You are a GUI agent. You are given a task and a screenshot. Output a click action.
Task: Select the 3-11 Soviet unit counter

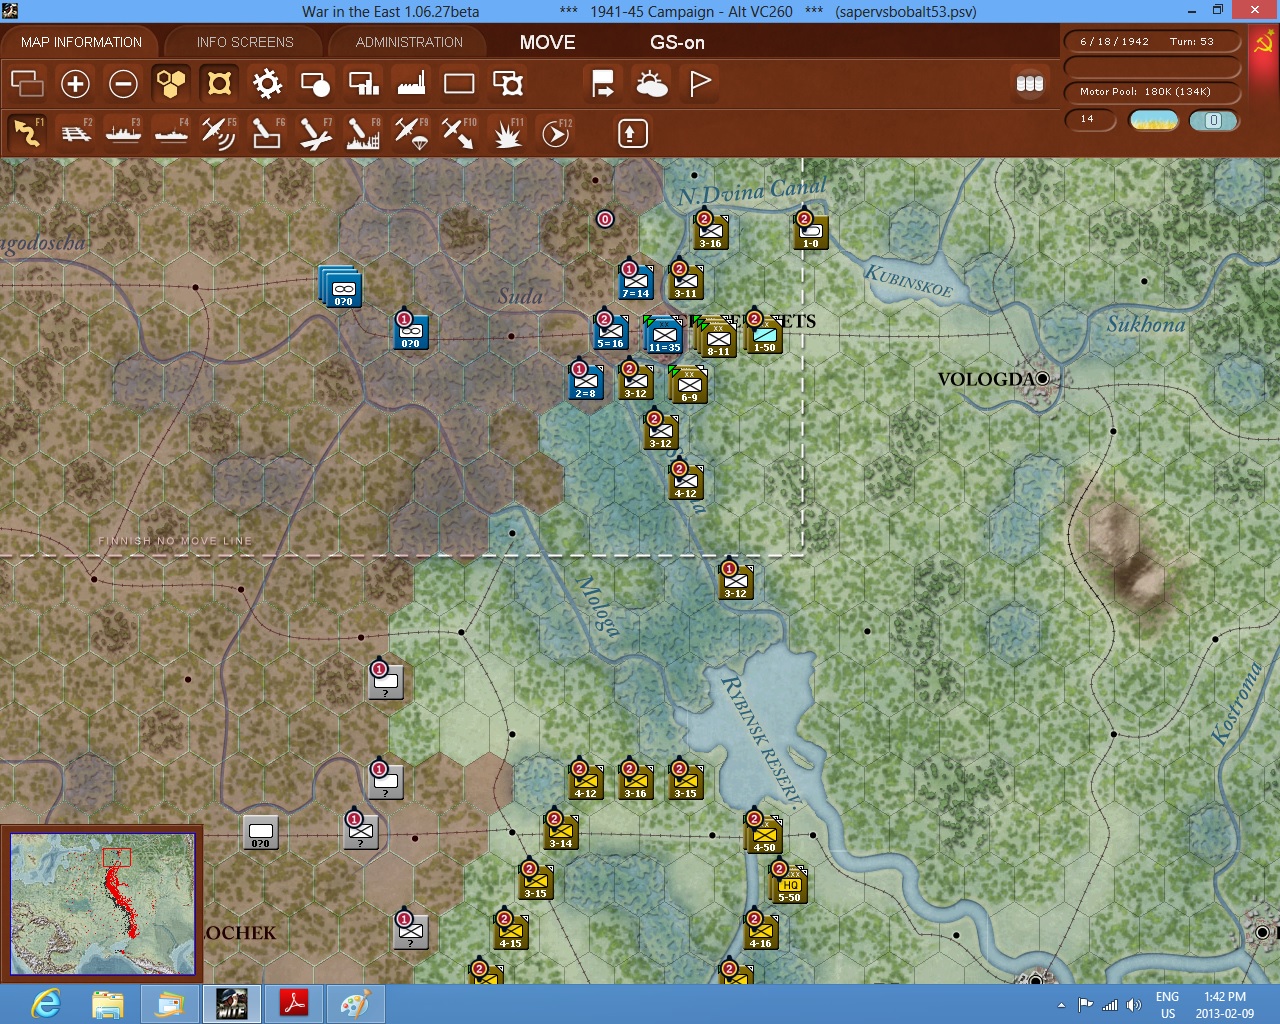coord(686,283)
